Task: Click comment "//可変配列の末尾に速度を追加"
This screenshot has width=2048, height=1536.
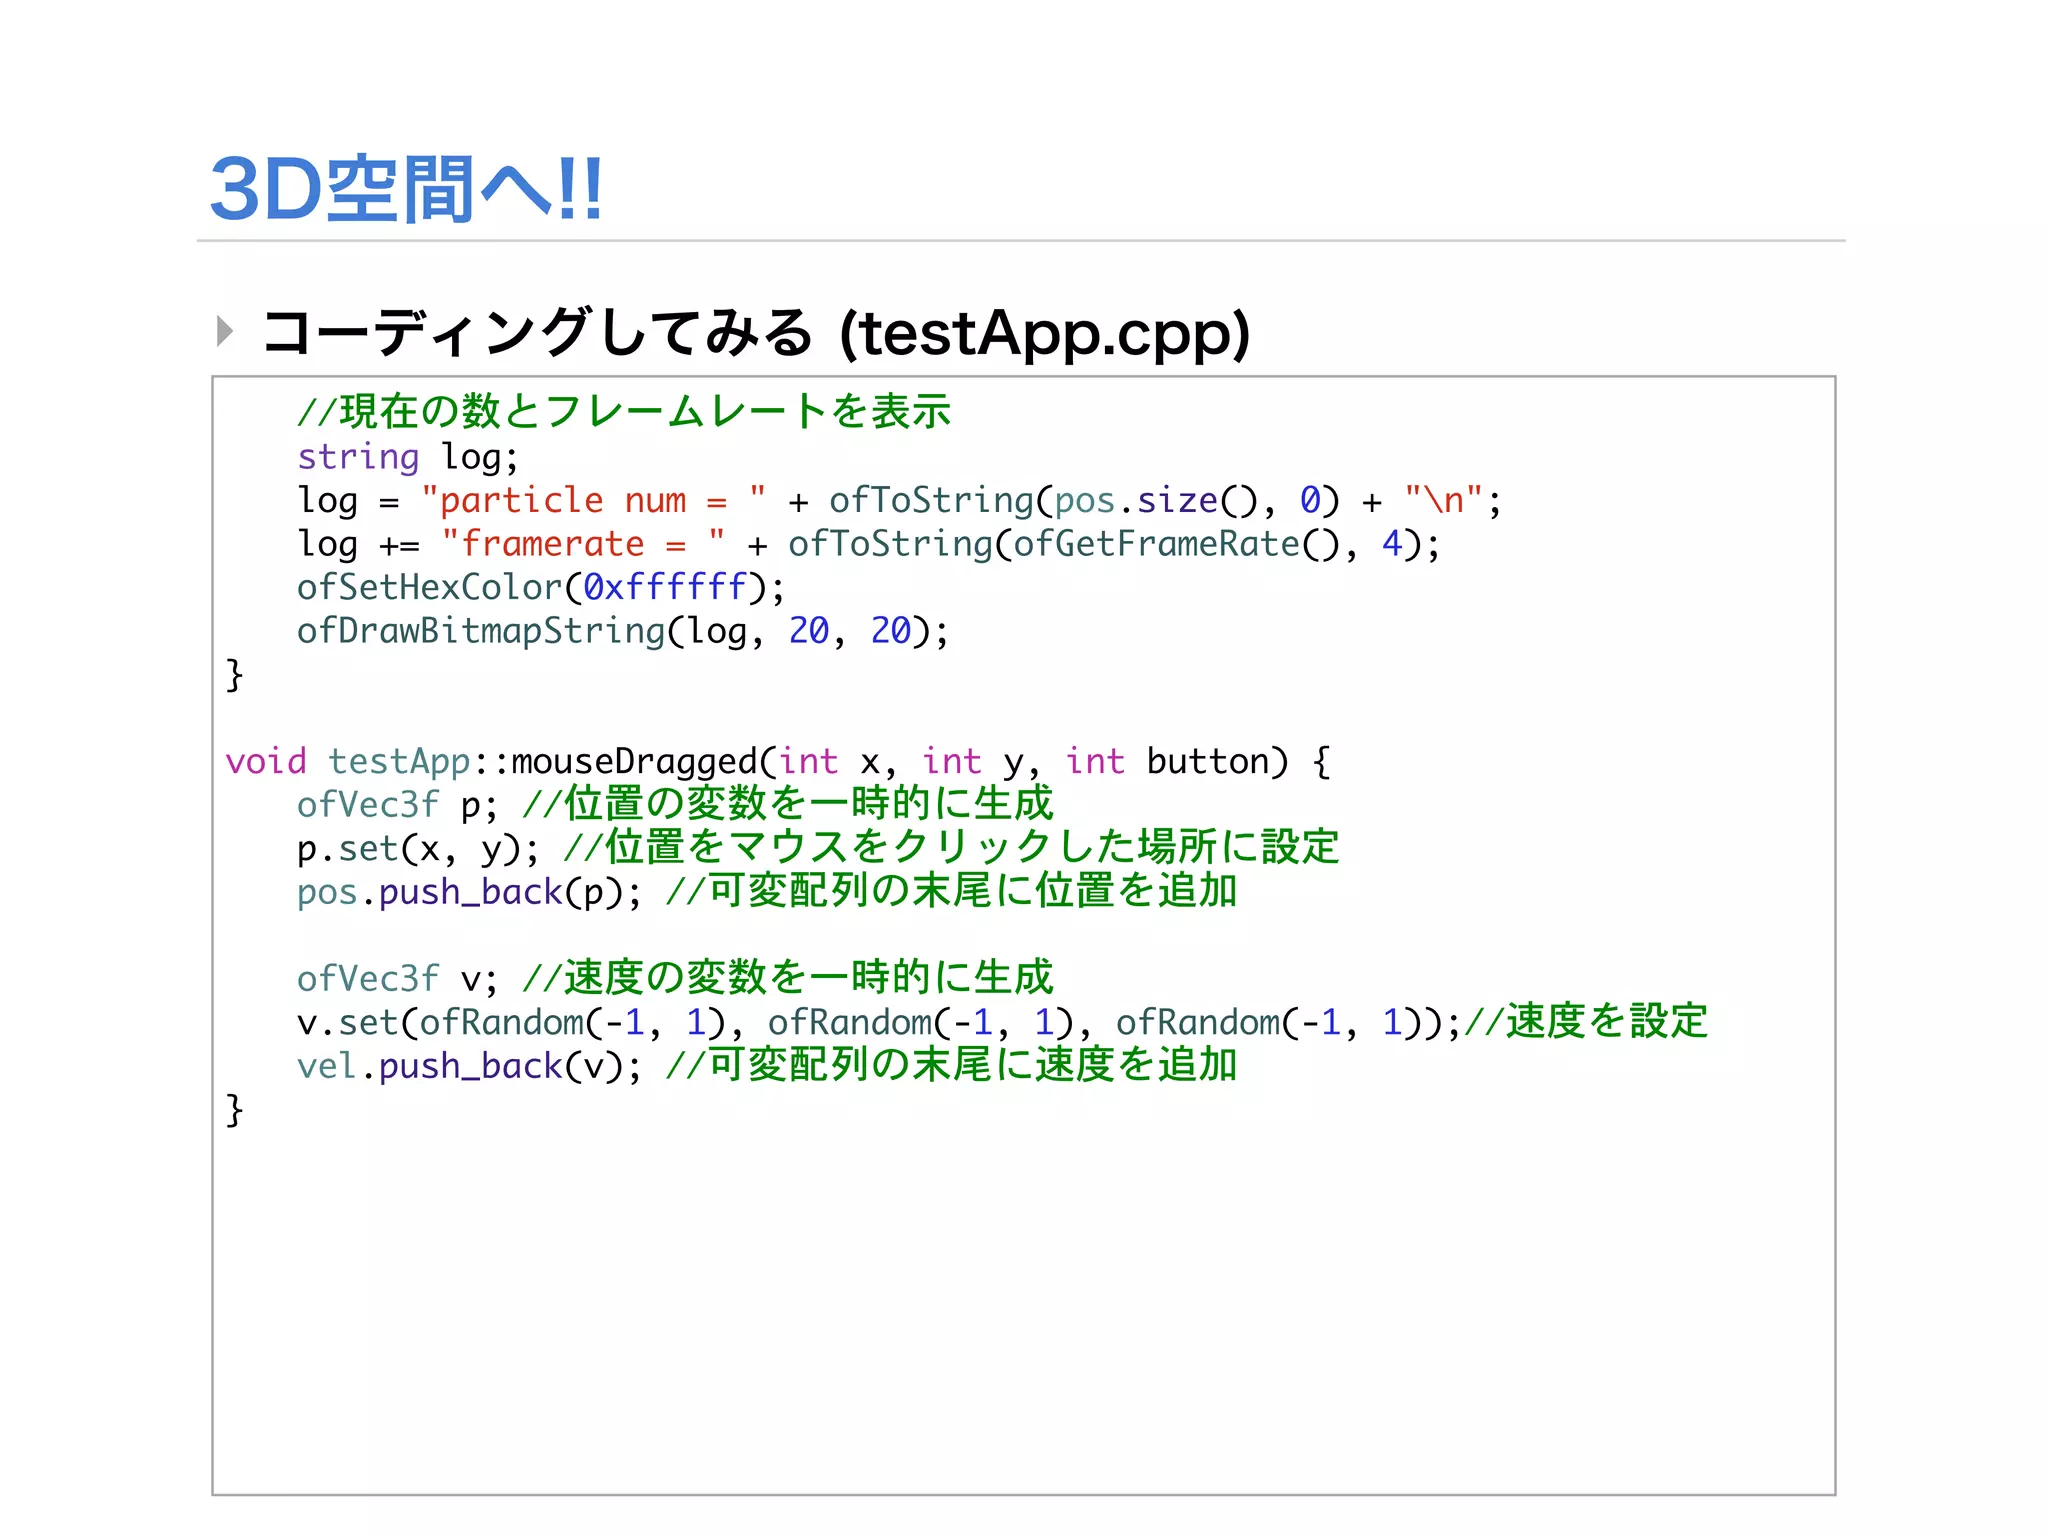Action: 951,1065
